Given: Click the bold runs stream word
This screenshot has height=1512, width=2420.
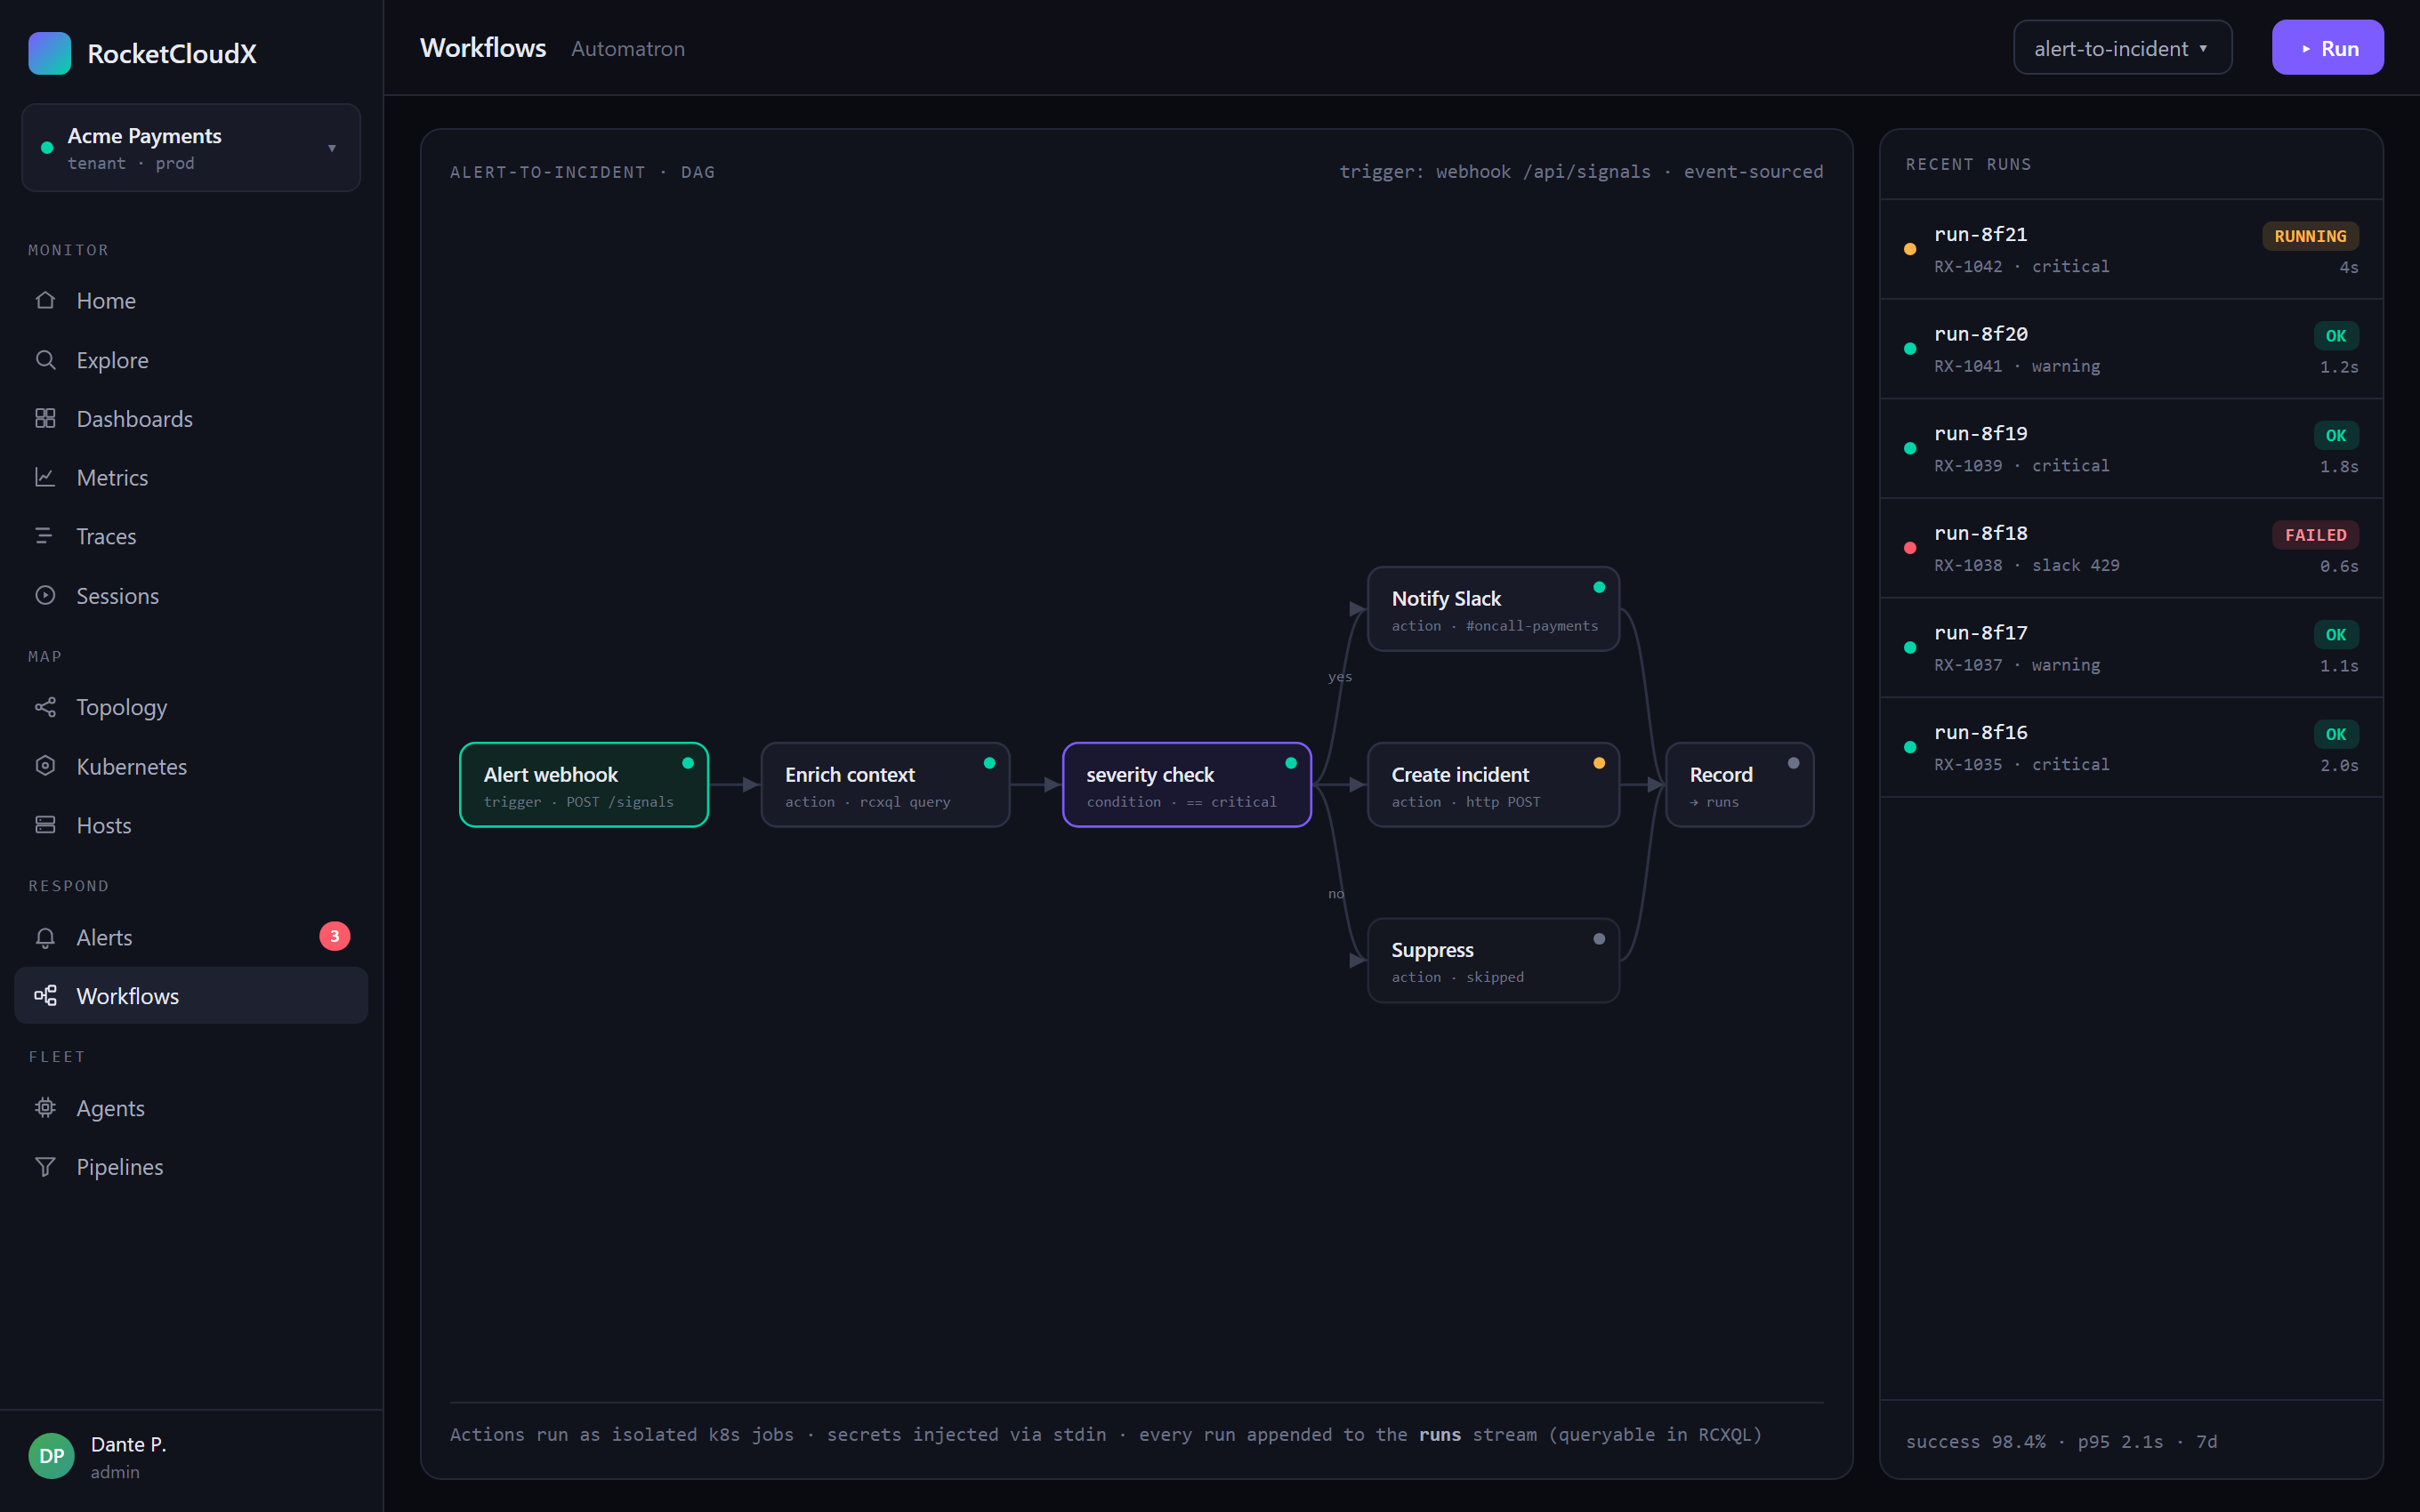Looking at the screenshot, I should click(x=1439, y=1434).
